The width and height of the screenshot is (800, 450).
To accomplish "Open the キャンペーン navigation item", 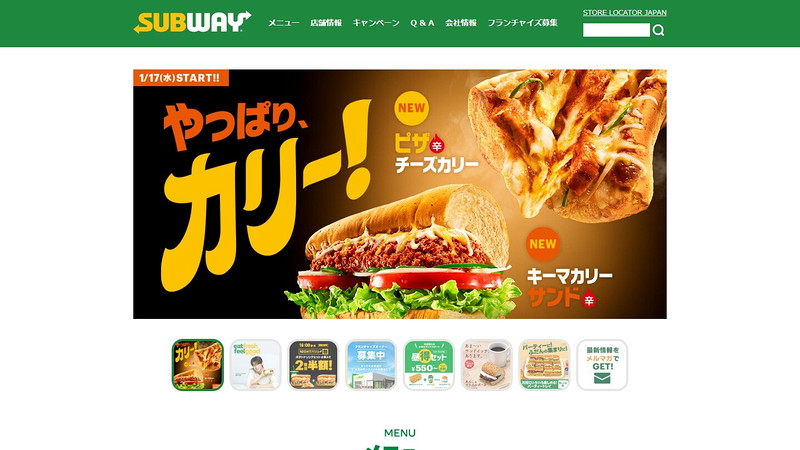I will point(376,23).
